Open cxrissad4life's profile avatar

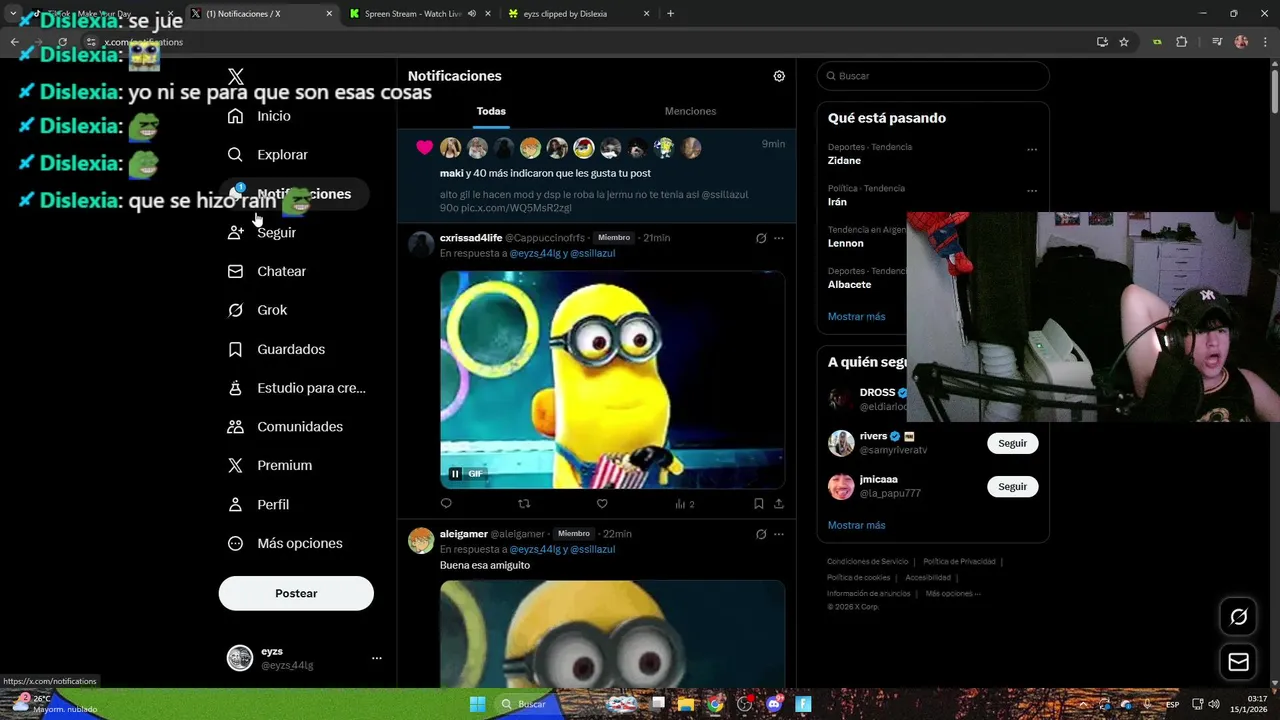coord(421,243)
